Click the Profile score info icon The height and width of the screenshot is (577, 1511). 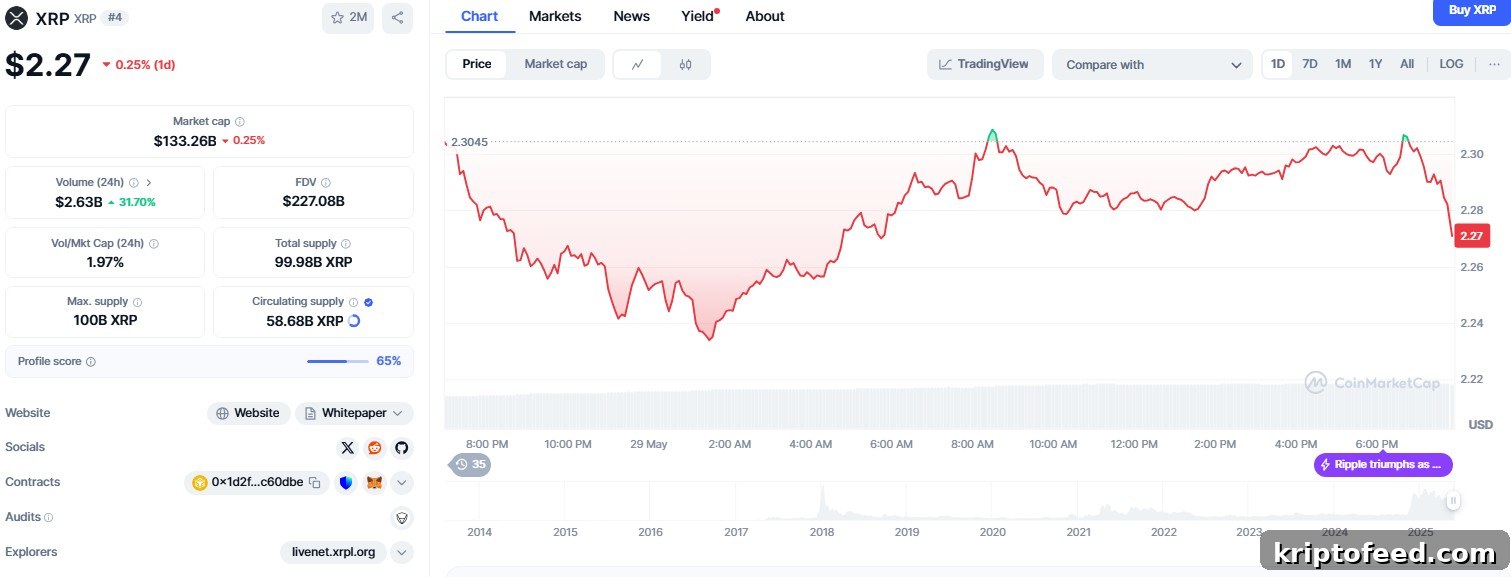[x=91, y=362]
